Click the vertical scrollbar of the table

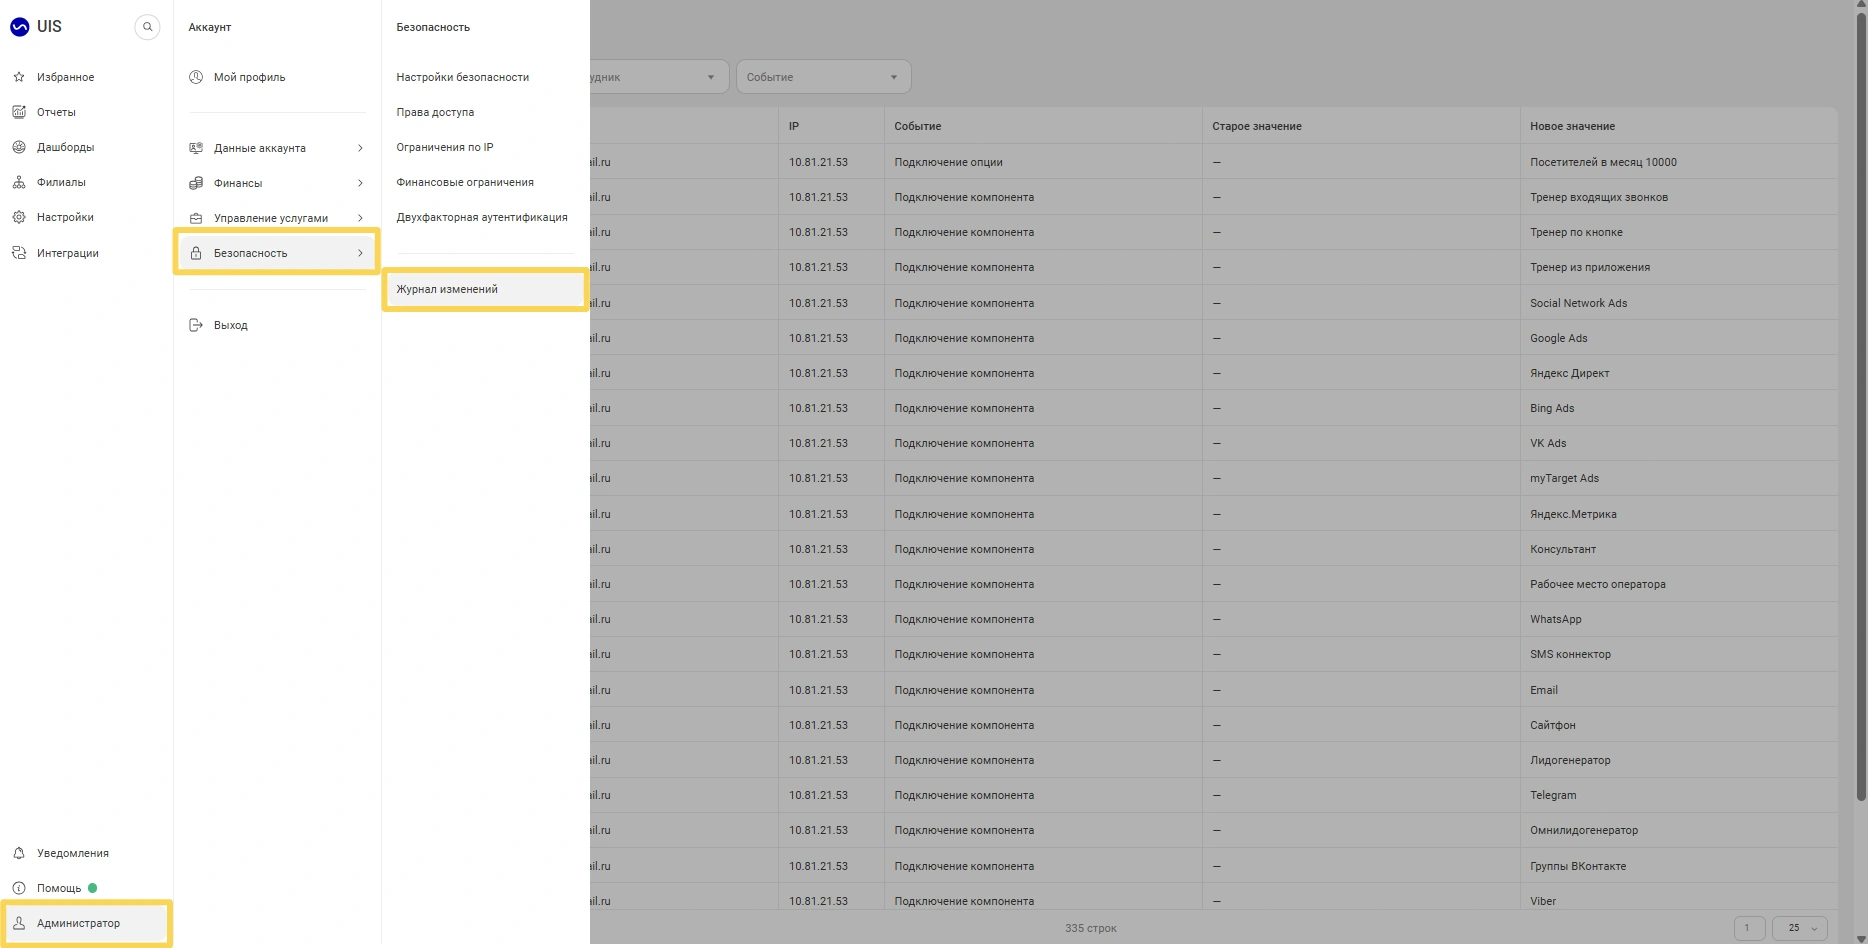tap(1860, 405)
